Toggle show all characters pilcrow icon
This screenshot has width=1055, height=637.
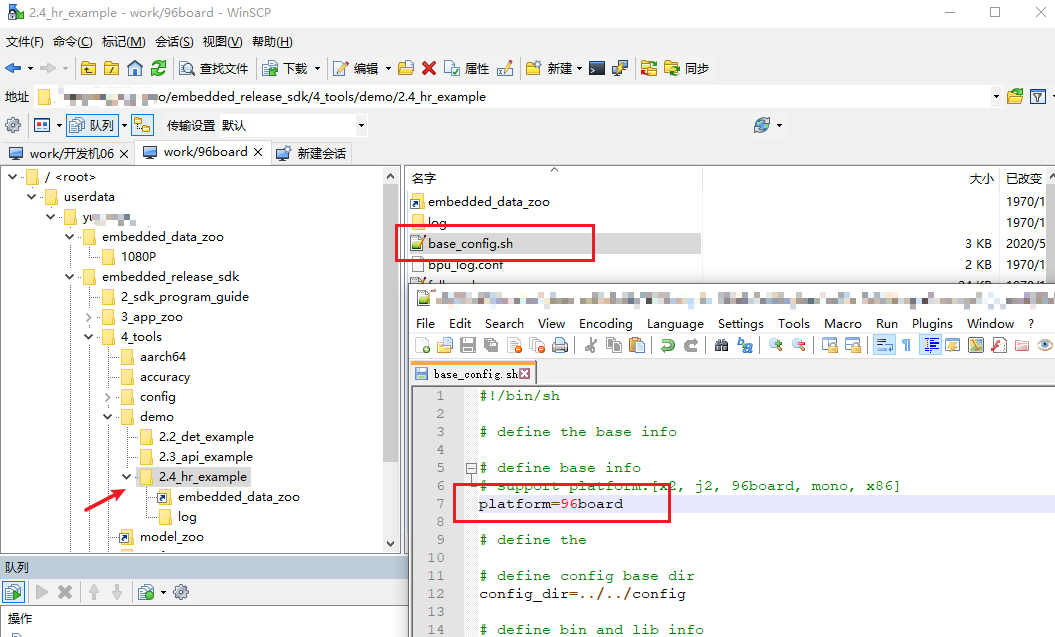pyautogui.click(x=906, y=345)
